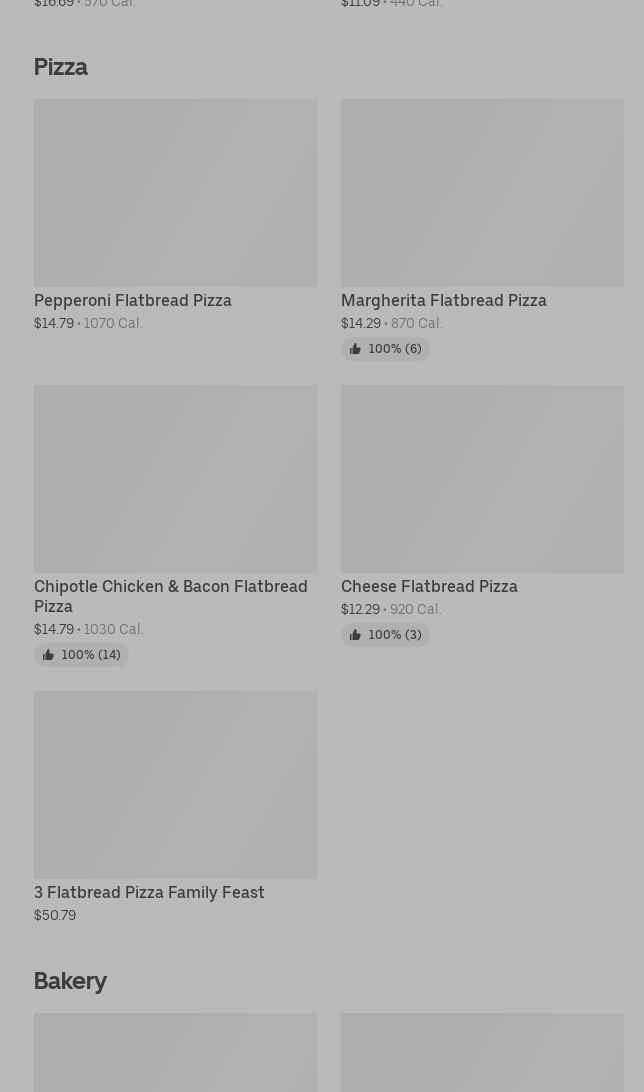Open second Bakery item image on right

click(x=482, y=1052)
